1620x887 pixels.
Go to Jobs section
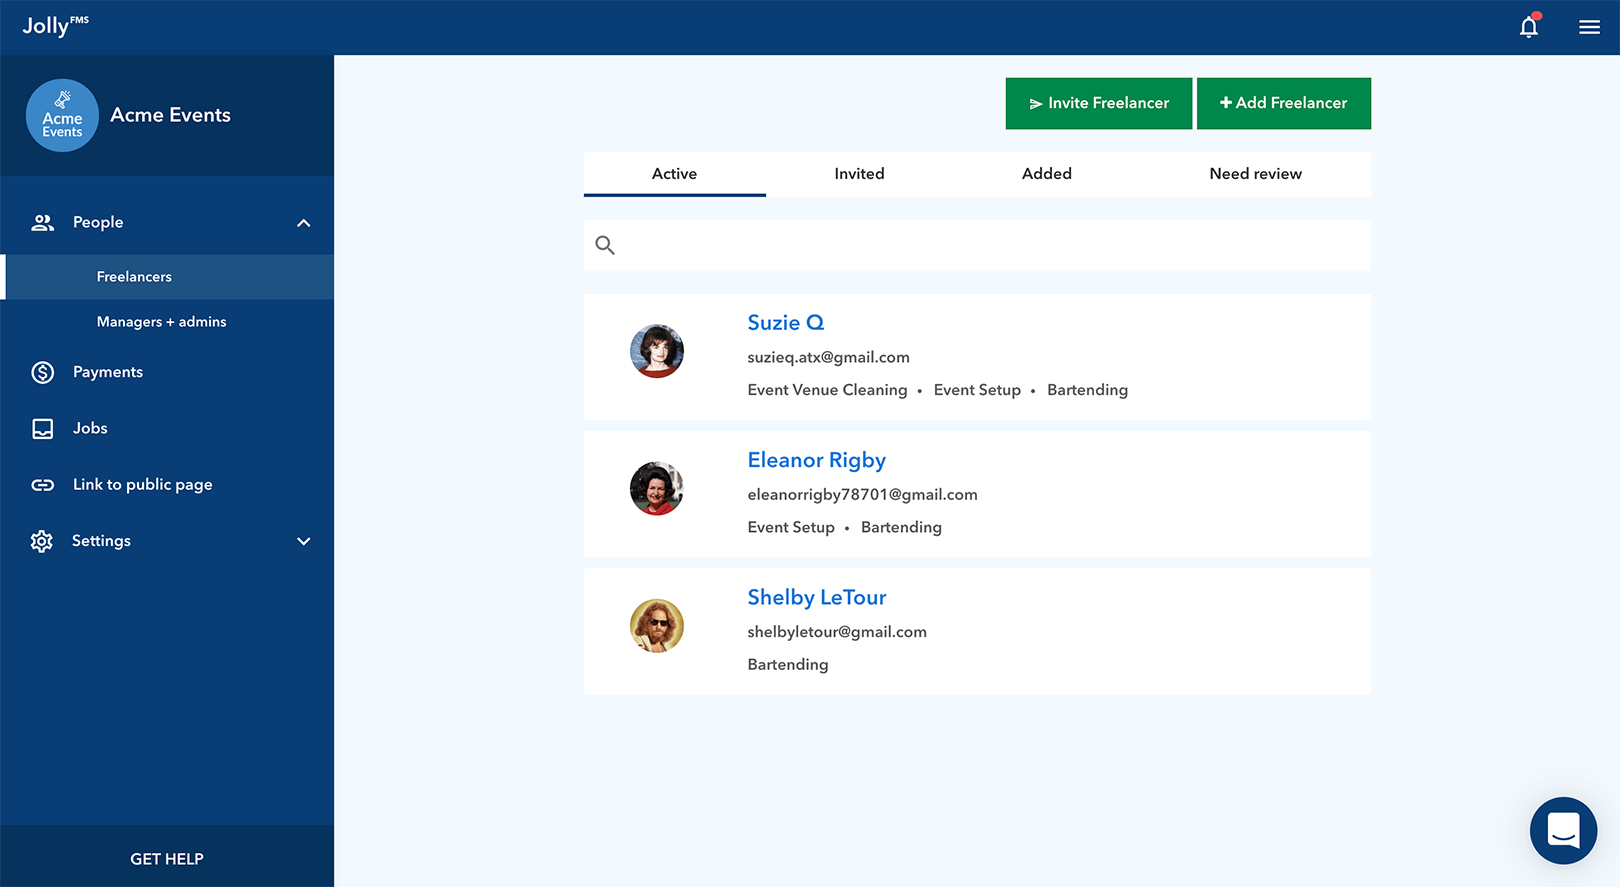point(90,428)
